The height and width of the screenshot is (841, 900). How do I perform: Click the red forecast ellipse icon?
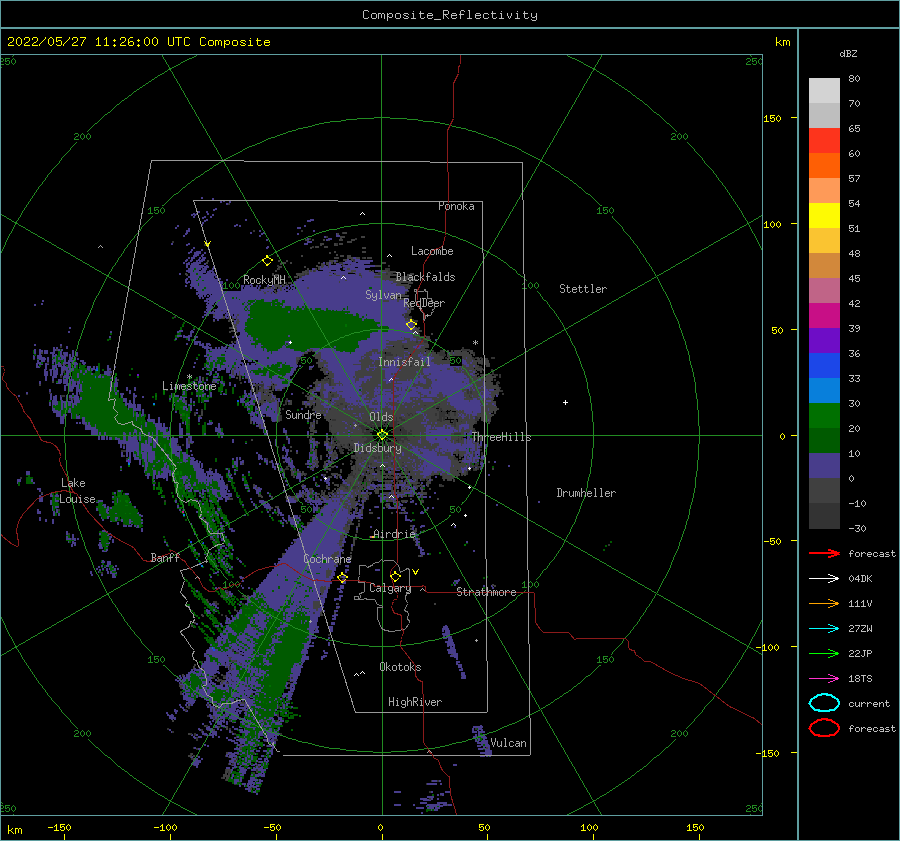point(824,728)
